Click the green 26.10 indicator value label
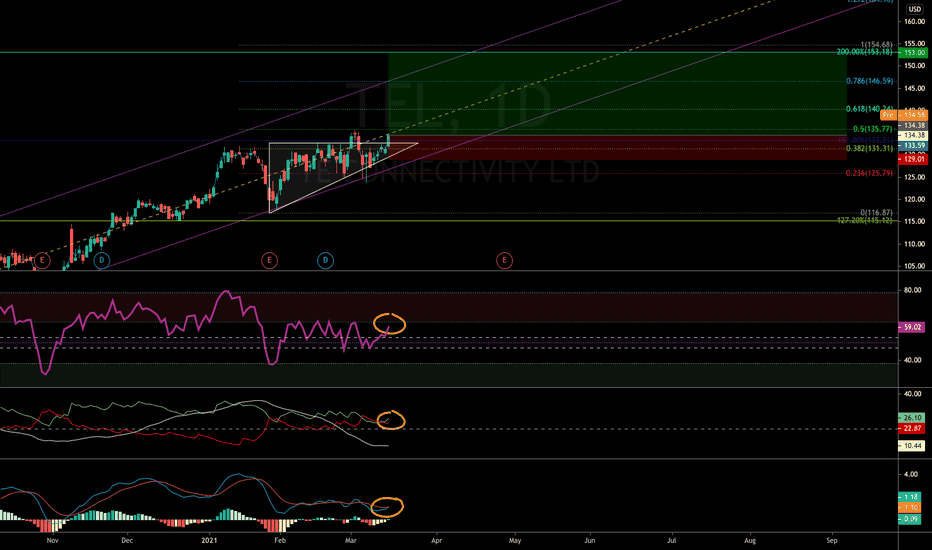Viewport: 932px width, 550px height. pos(911,418)
